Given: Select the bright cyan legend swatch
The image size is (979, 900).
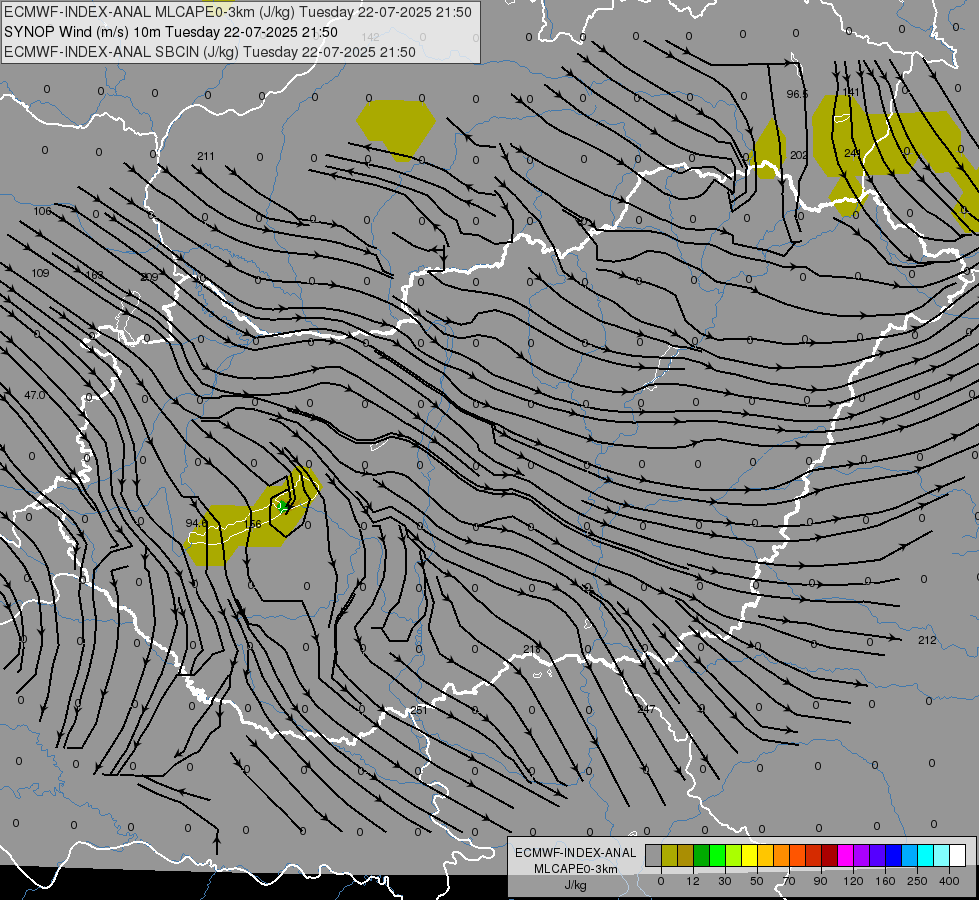Looking at the screenshot, I should coord(926,855).
